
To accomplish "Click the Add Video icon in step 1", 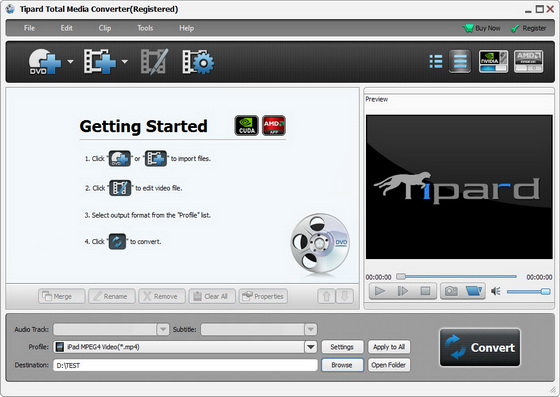I will tap(156, 159).
